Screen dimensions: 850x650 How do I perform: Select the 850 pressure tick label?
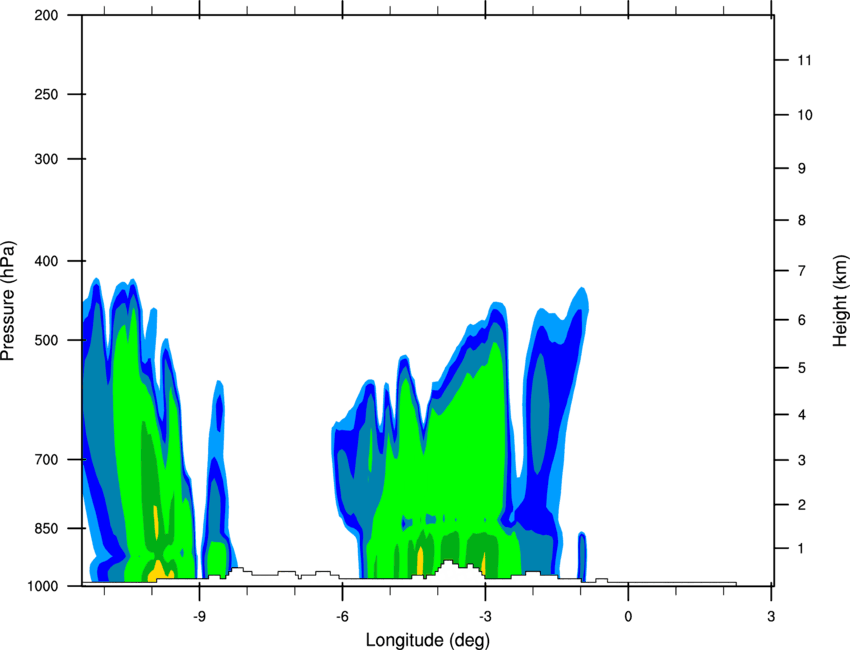pos(46,528)
